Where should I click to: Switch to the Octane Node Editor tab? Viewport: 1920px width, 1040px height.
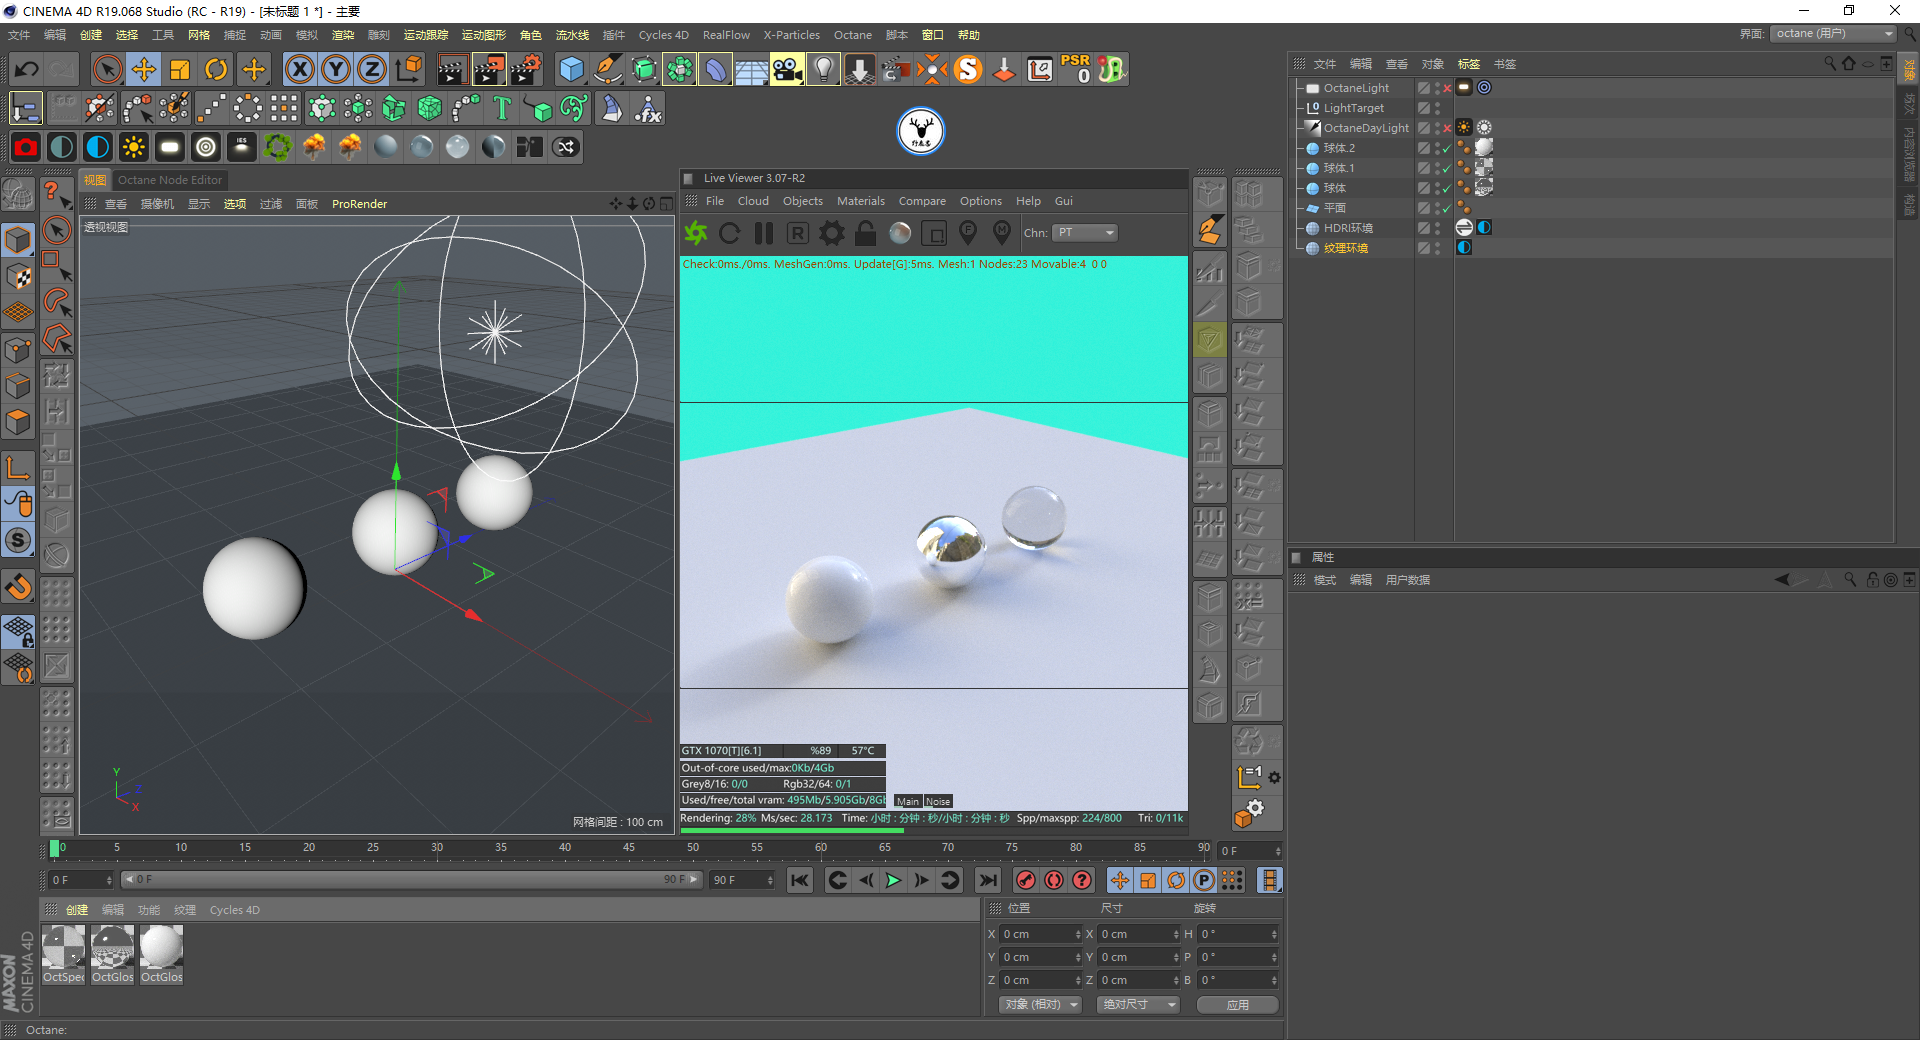pos(170,180)
